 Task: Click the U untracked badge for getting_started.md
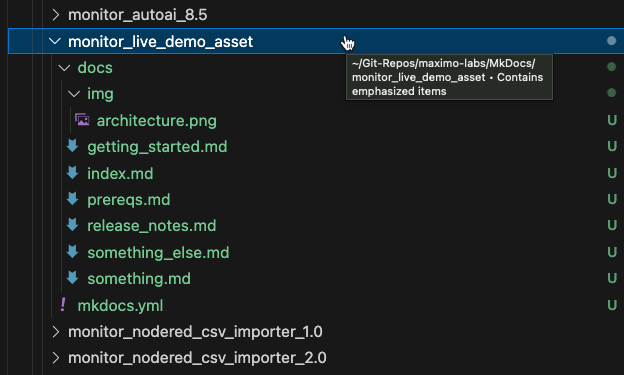pyautogui.click(x=612, y=146)
